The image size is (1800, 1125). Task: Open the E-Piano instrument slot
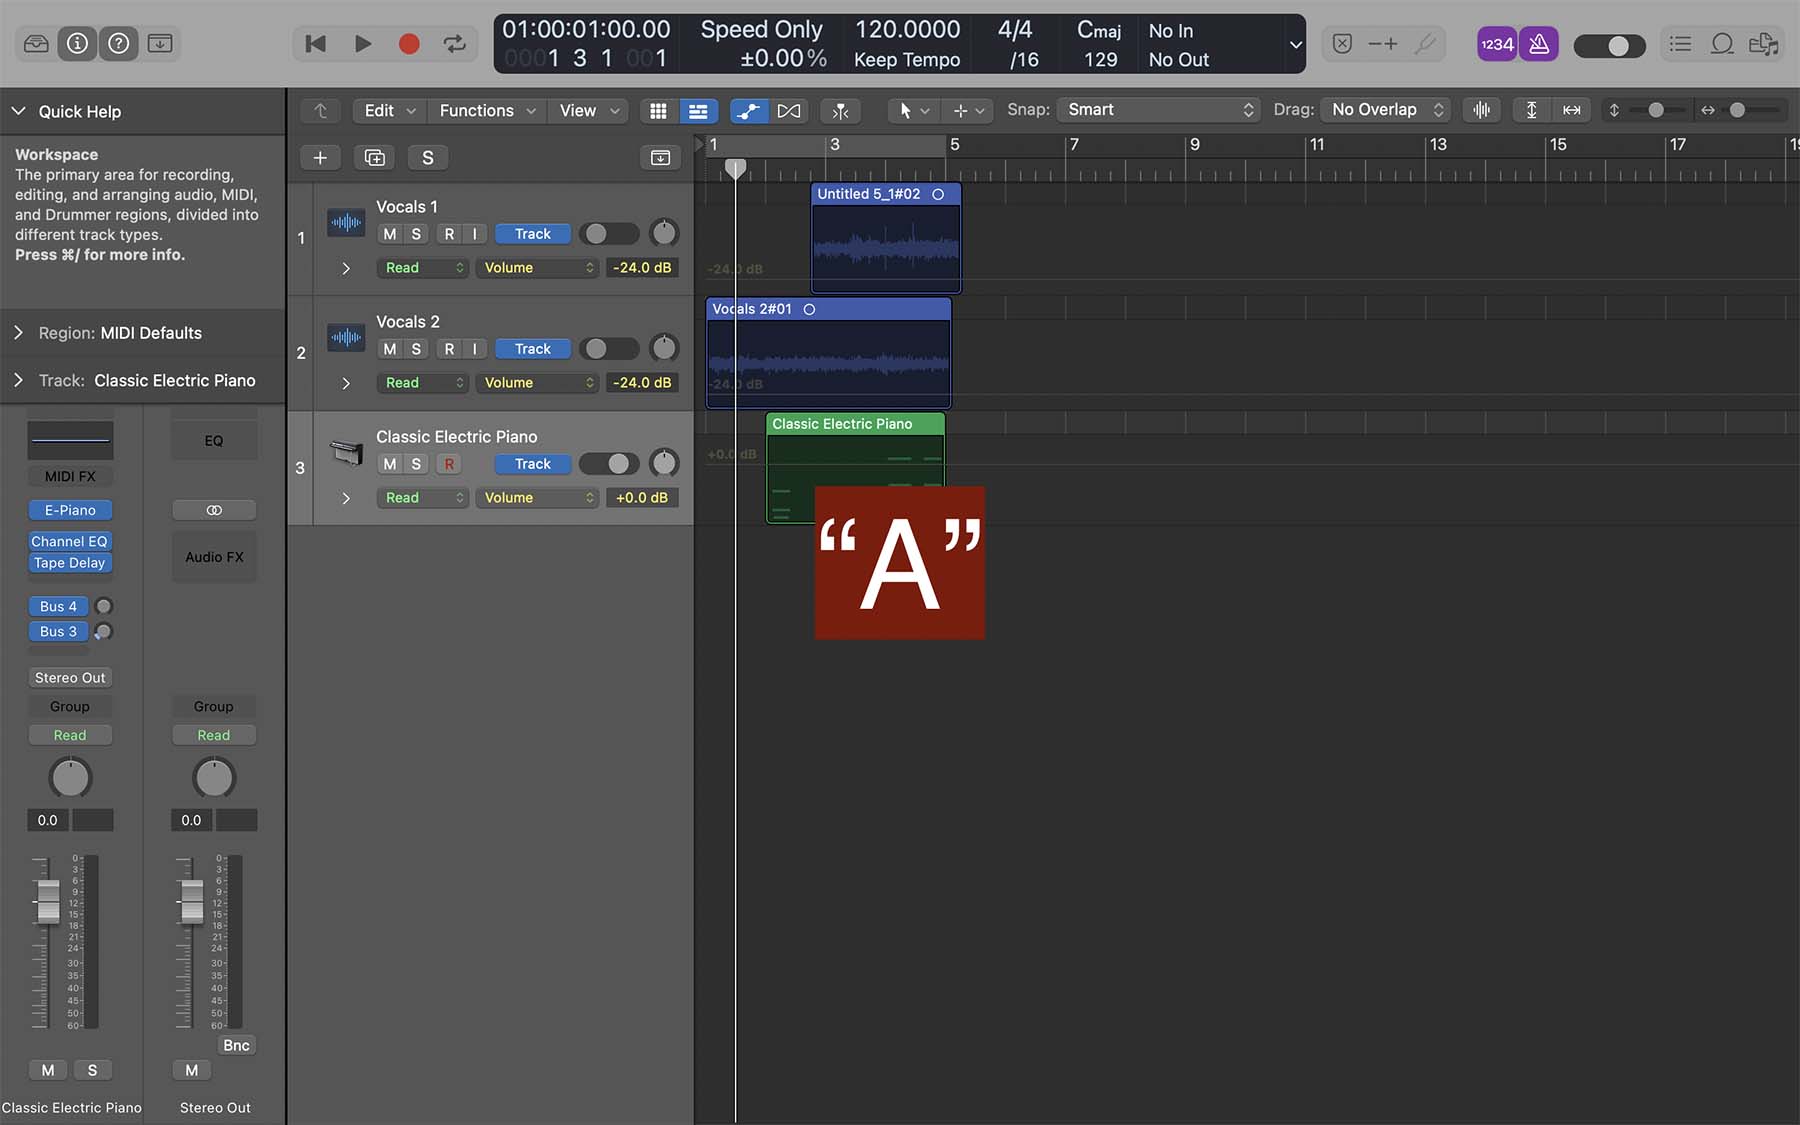70,510
